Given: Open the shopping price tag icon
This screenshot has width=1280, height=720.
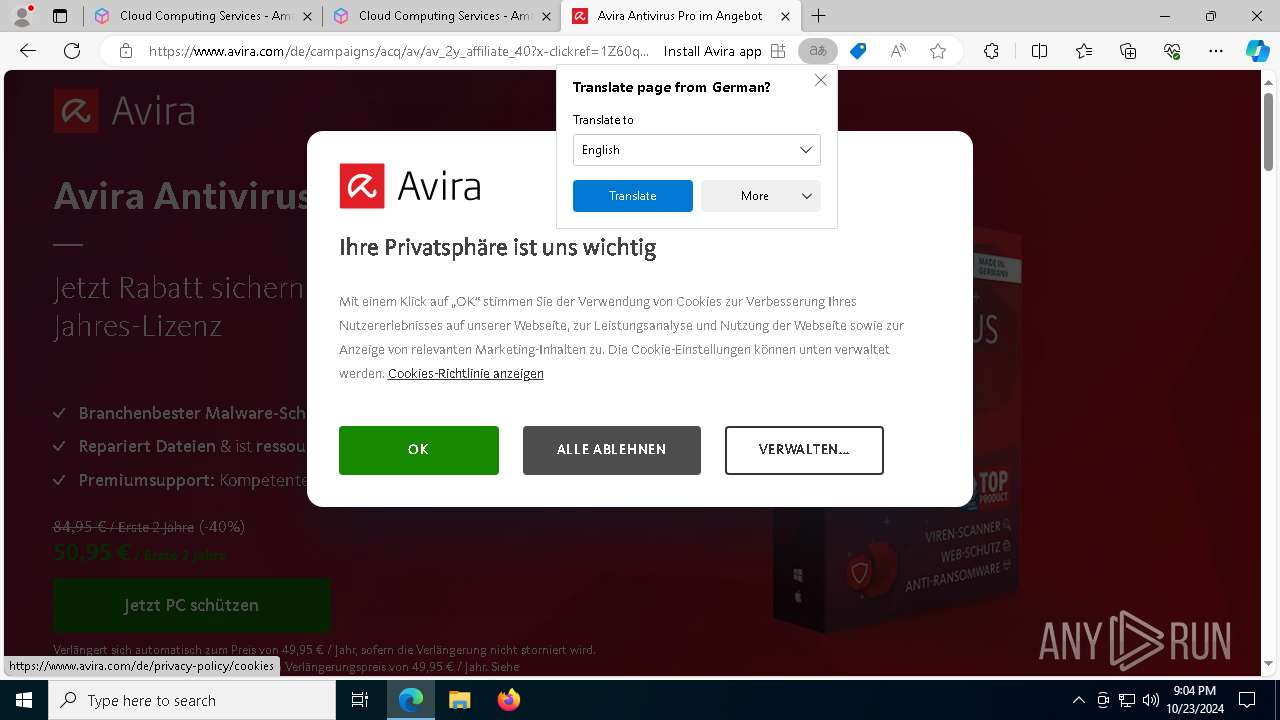Looking at the screenshot, I should [x=858, y=51].
